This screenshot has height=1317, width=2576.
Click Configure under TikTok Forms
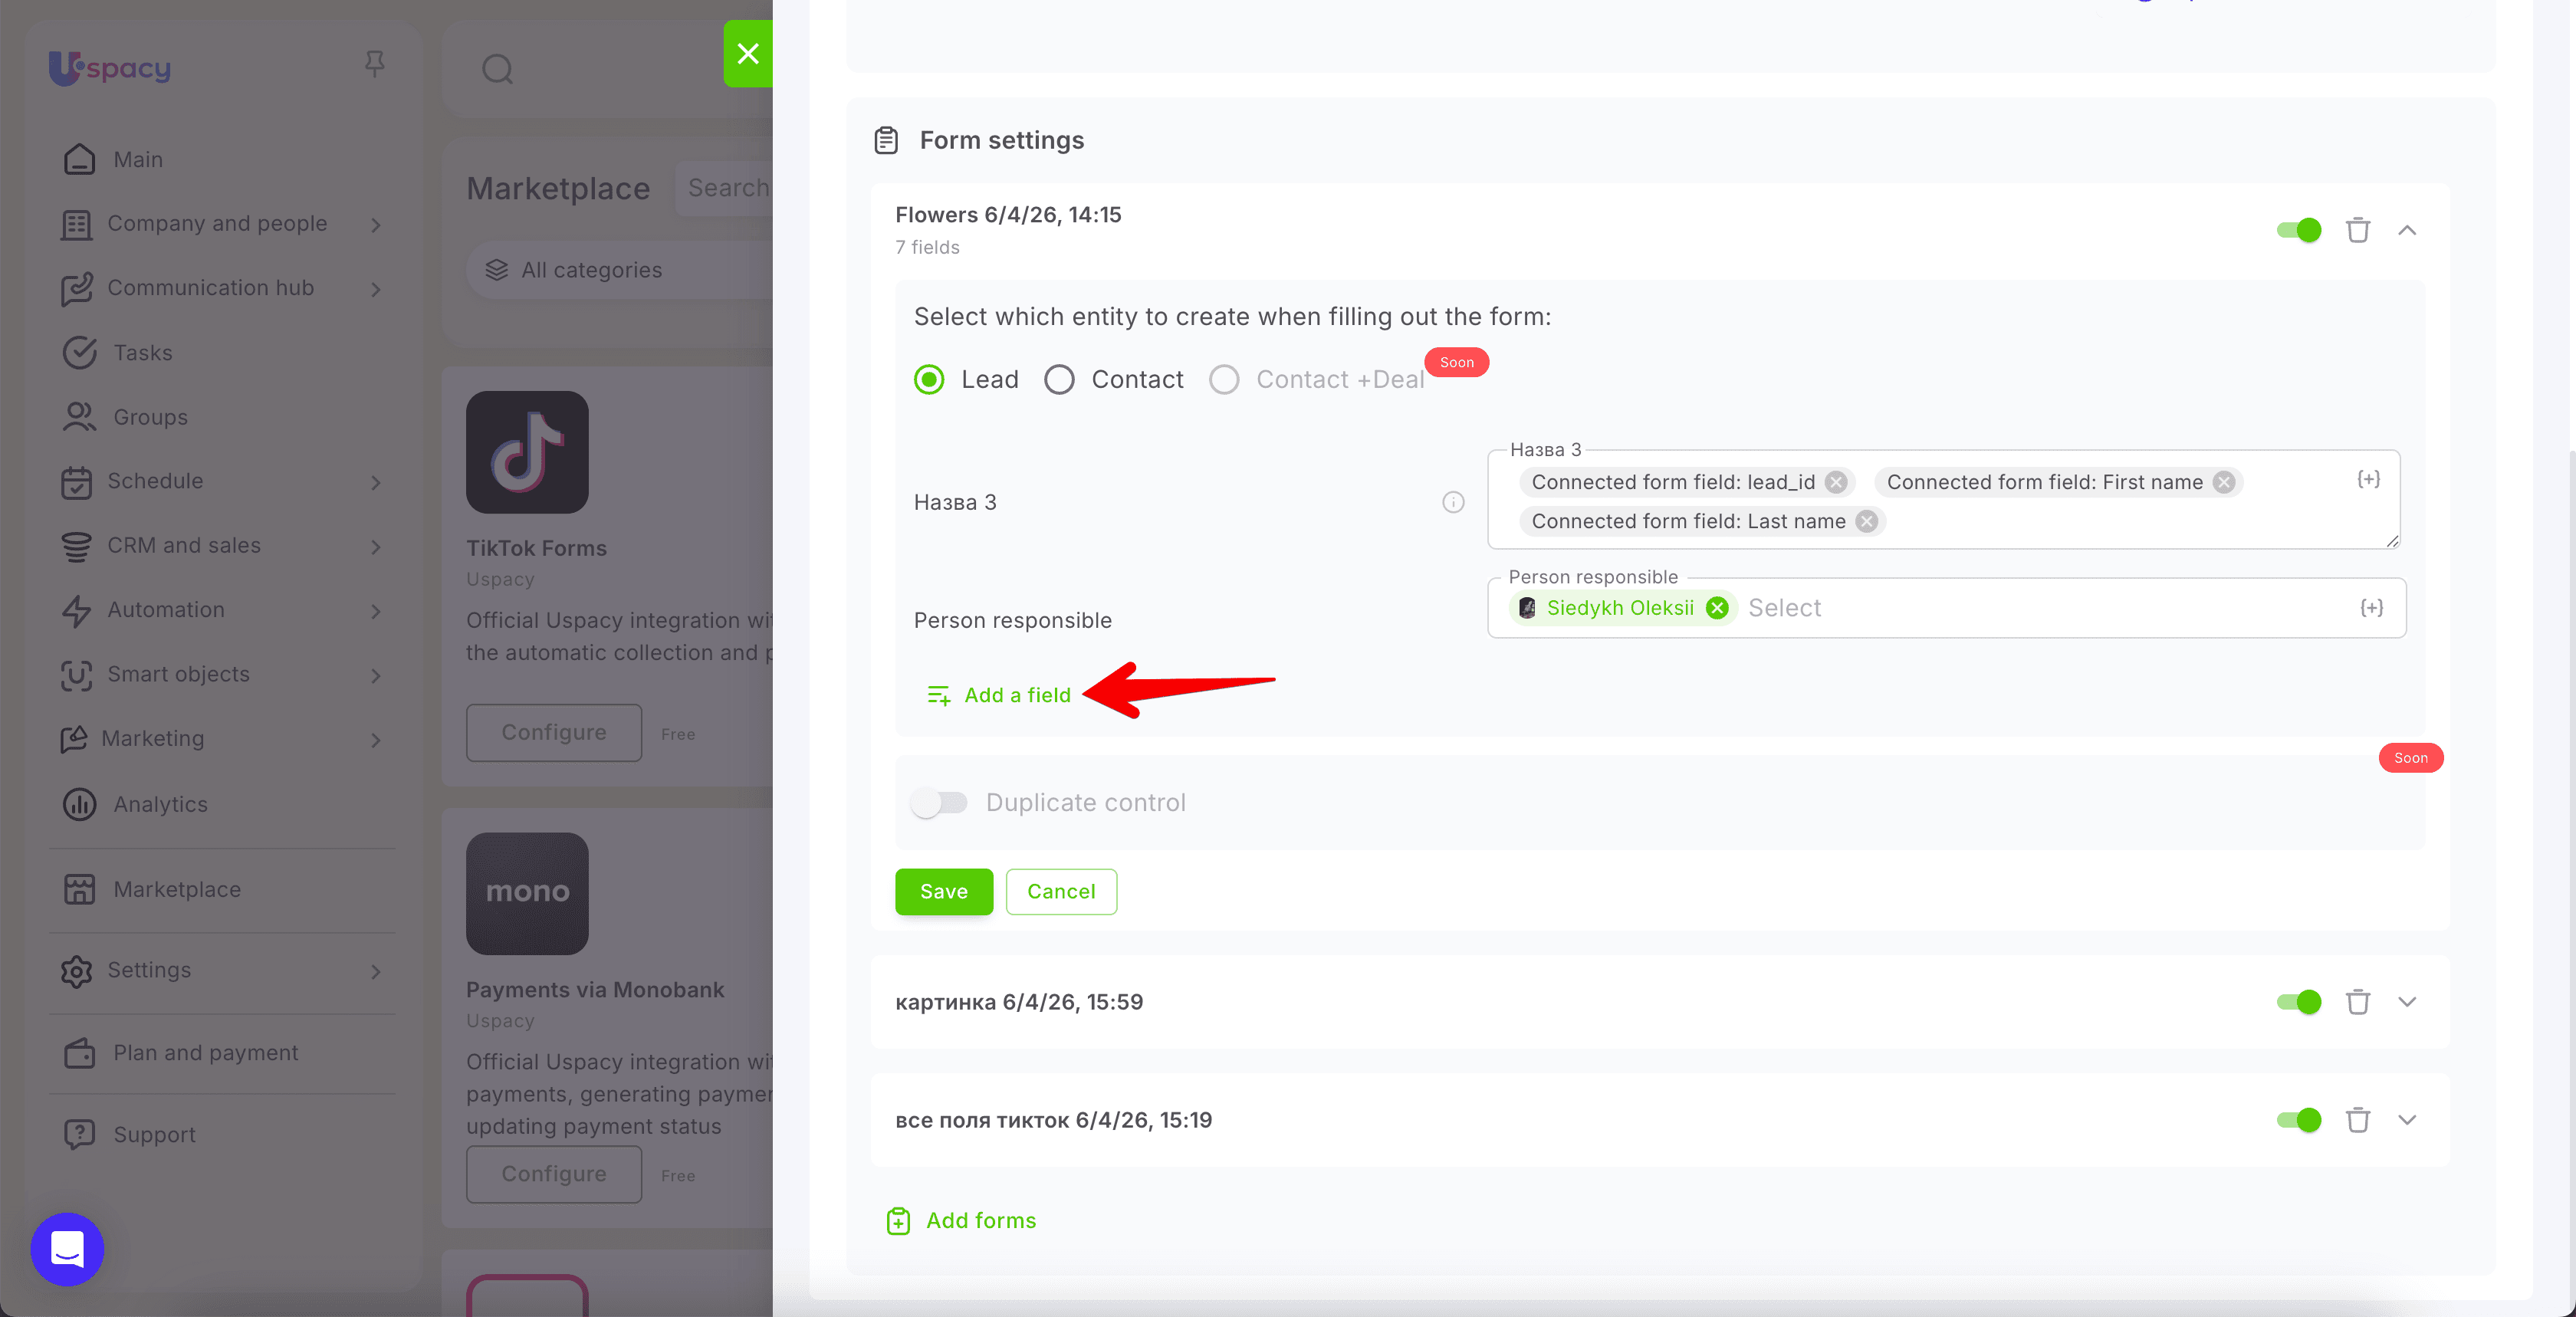[x=554, y=732]
